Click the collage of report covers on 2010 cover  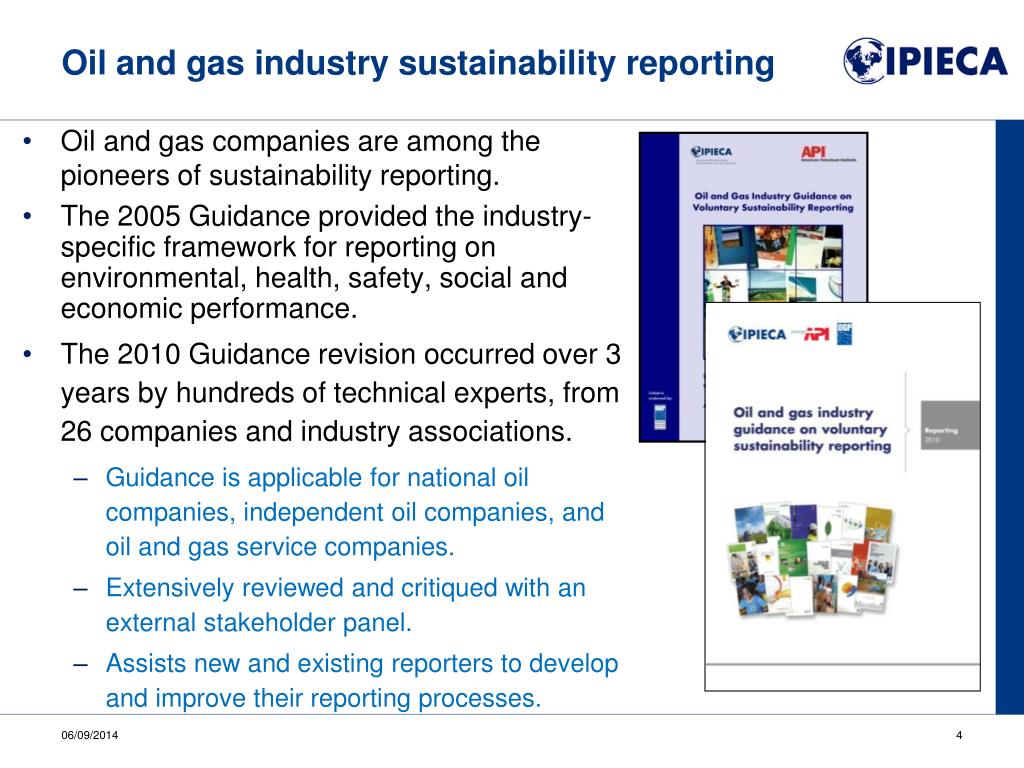coord(812,559)
